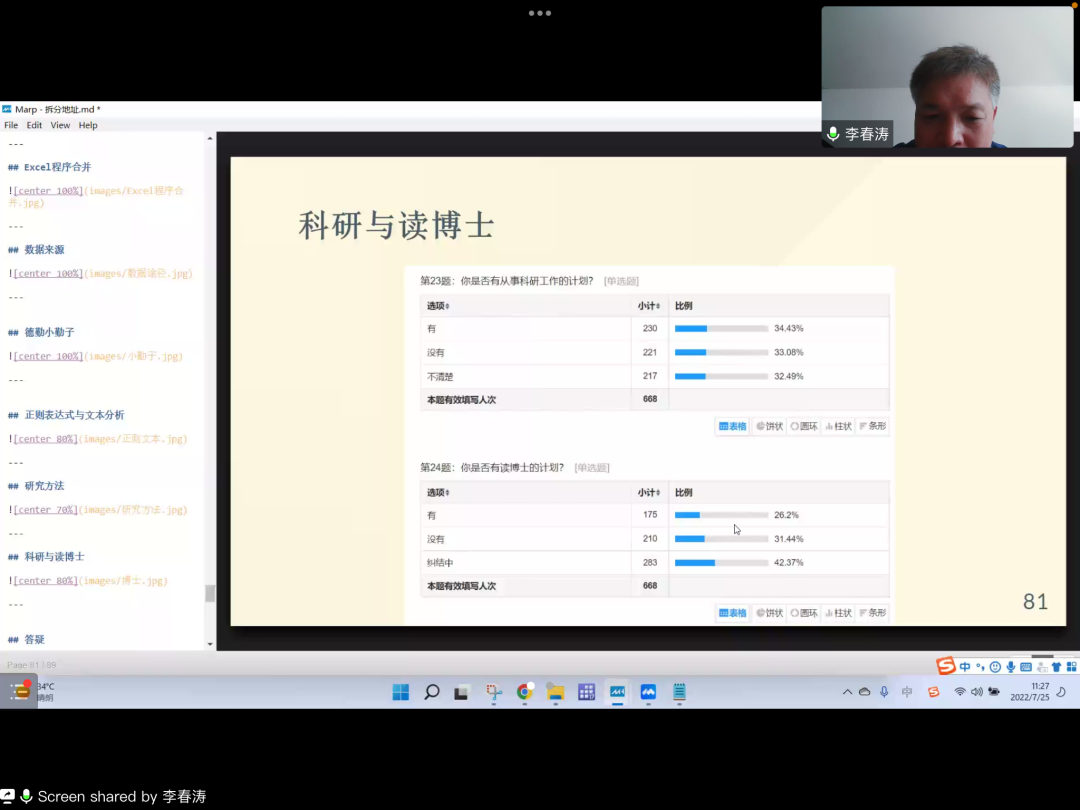Select 条形 chart under question 24
This screenshot has width=1080, height=810.
873,613
